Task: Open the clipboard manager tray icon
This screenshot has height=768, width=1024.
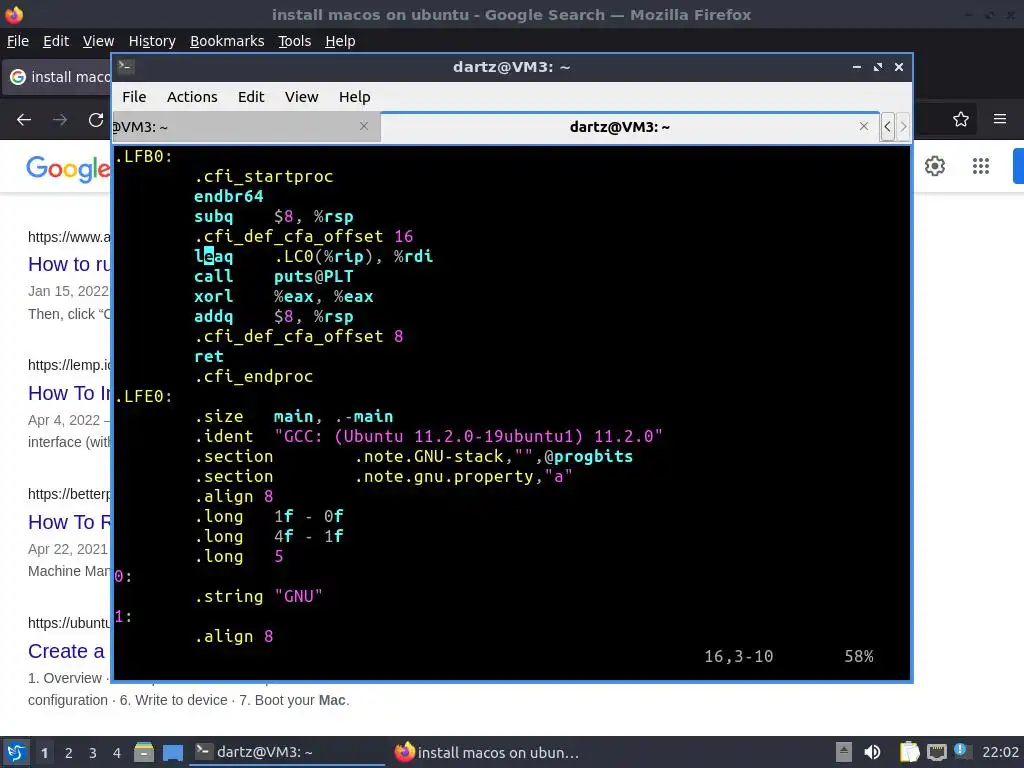Action: tap(909, 752)
